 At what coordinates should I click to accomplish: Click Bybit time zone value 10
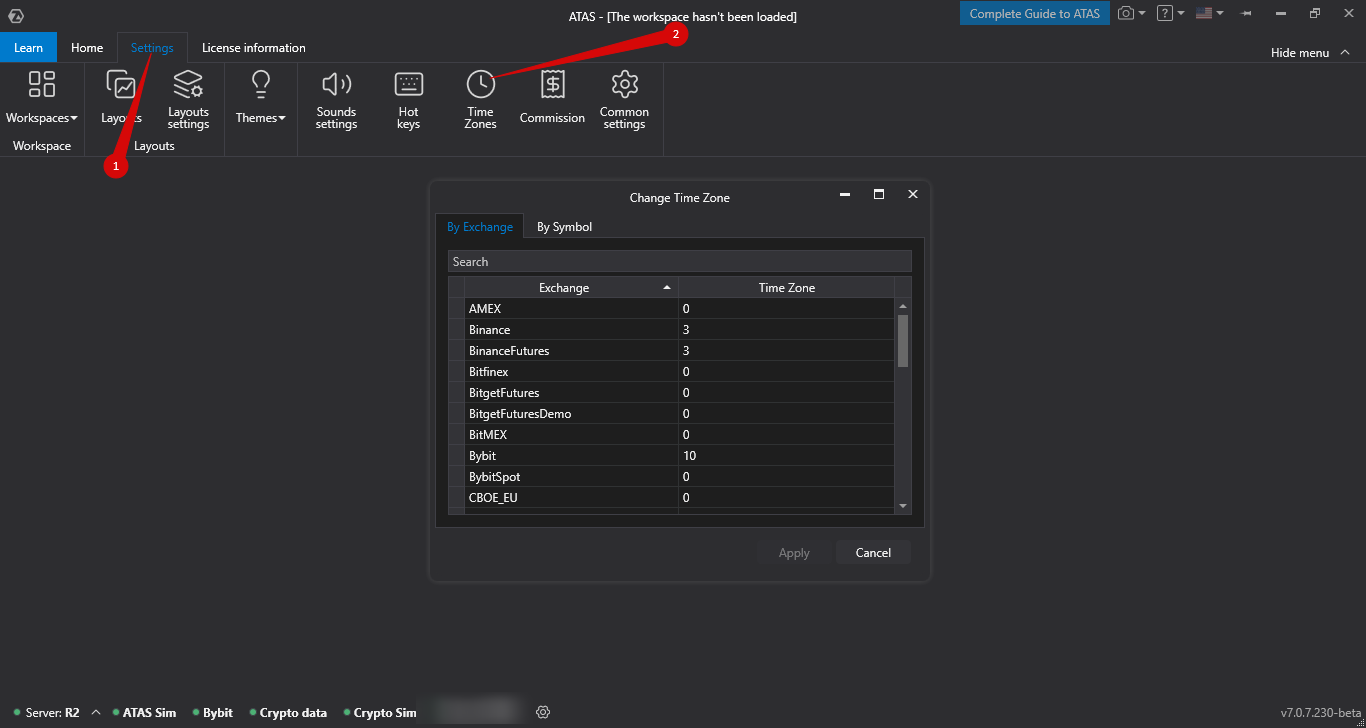pyautogui.click(x=787, y=455)
